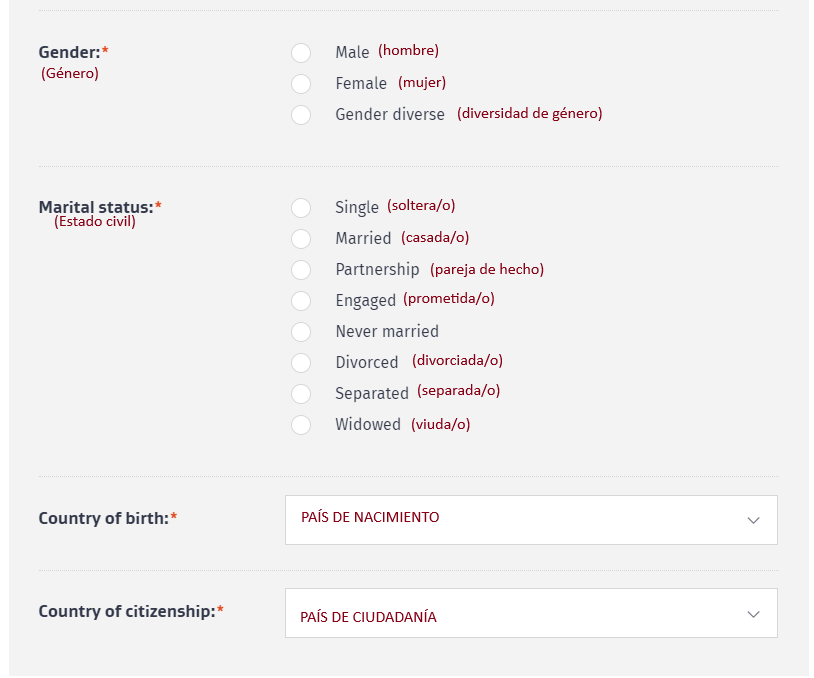Select the Male gender radio button
Screen dimensions: 814x678
301,53
